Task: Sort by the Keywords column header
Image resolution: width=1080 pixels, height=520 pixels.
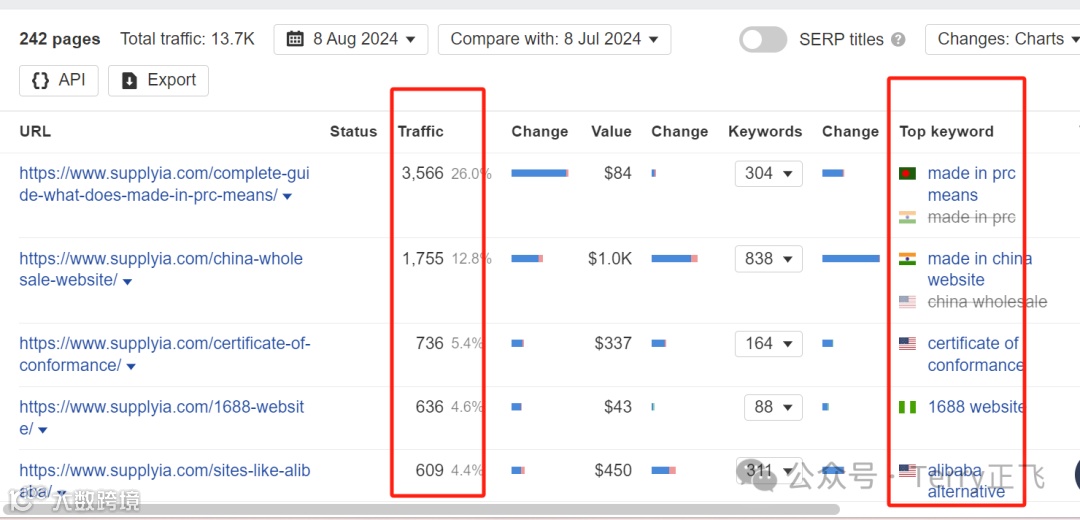Action: point(765,131)
